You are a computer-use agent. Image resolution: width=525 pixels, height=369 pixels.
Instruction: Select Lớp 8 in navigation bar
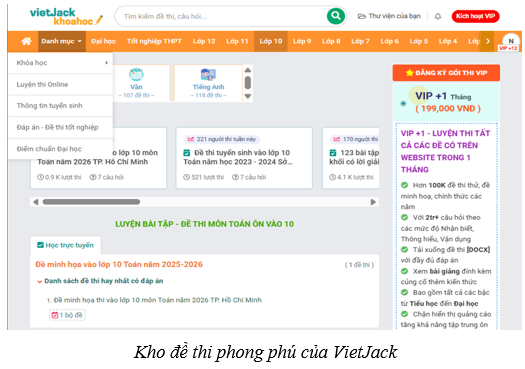pyautogui.click(x=331, y=41)
